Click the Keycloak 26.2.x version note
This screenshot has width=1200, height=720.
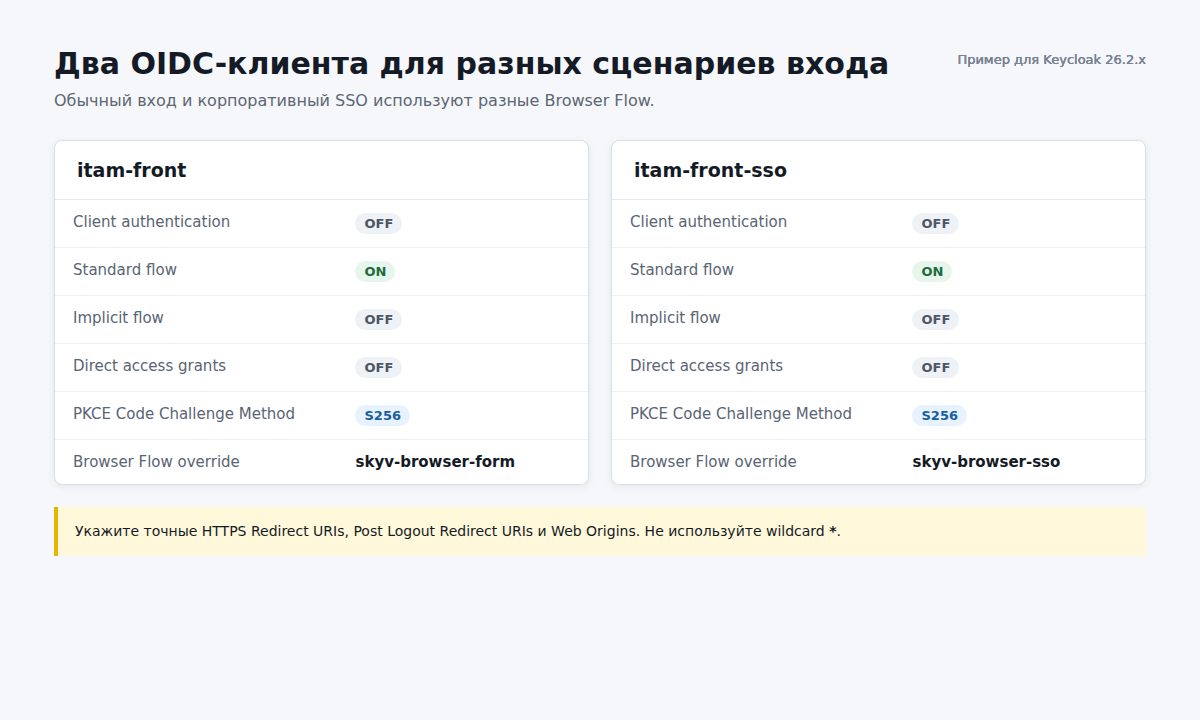(x=1051, y=60)
